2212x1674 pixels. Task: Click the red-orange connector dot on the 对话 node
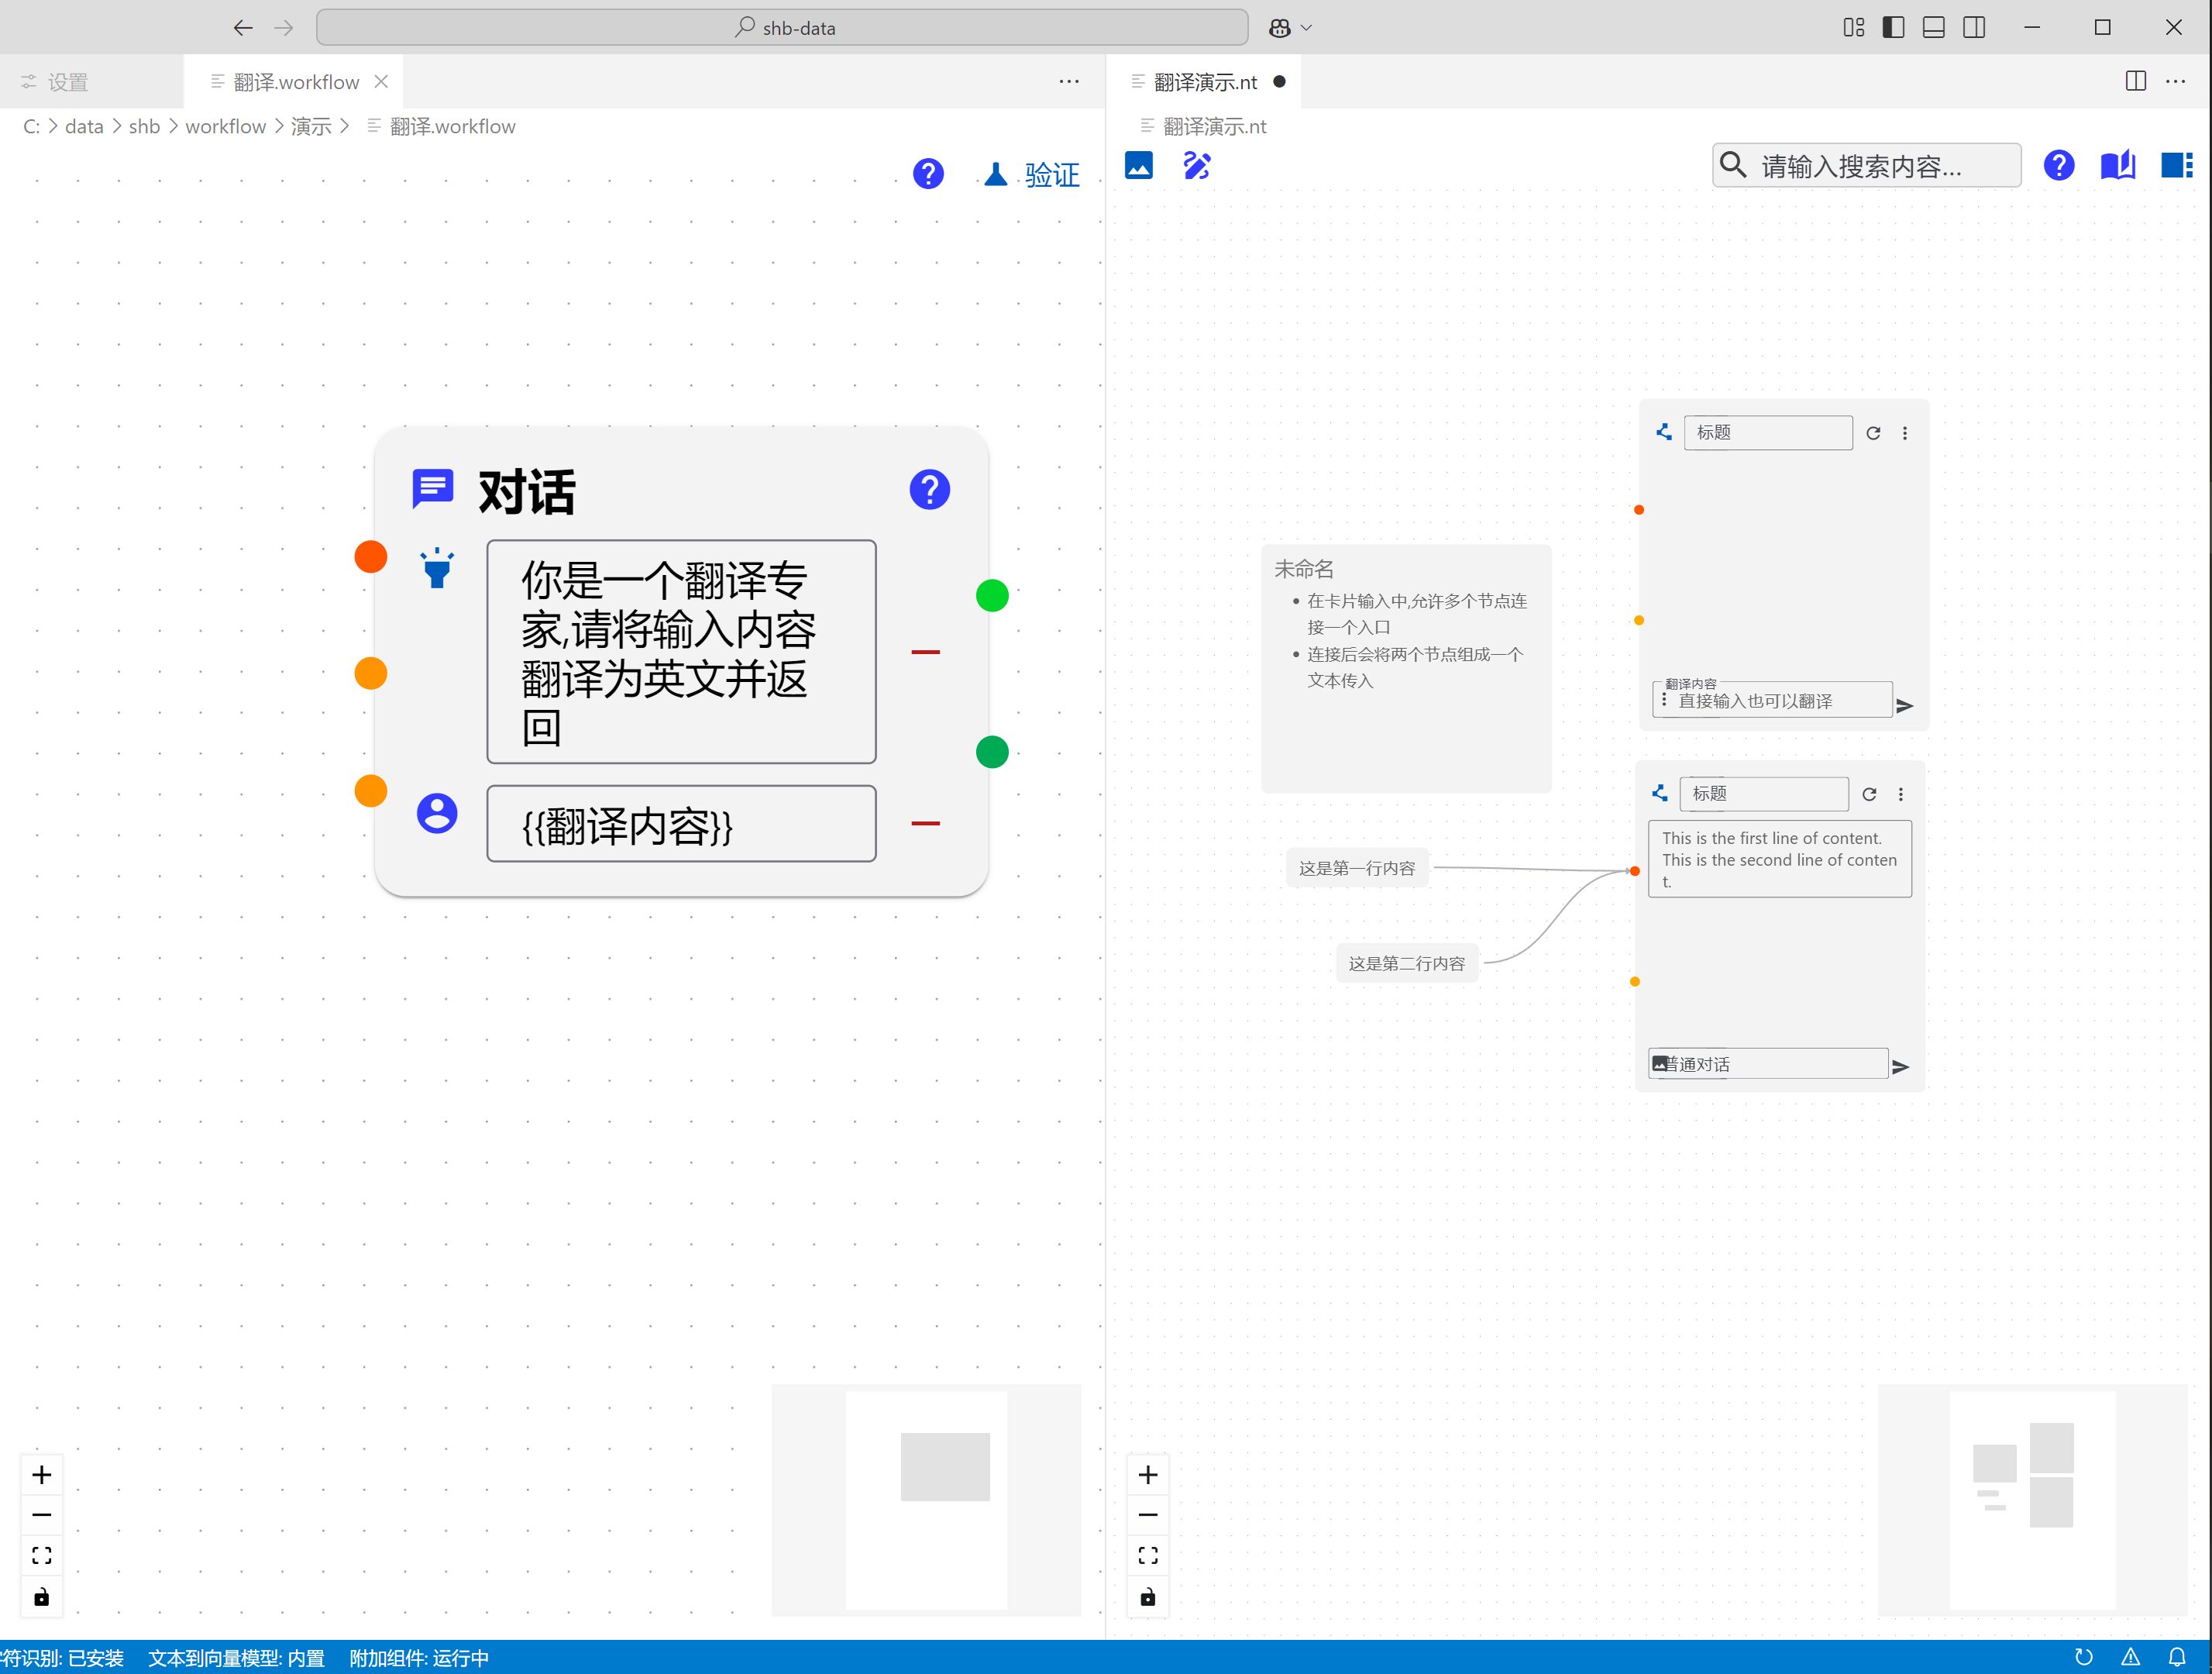(x=371, y=557)
